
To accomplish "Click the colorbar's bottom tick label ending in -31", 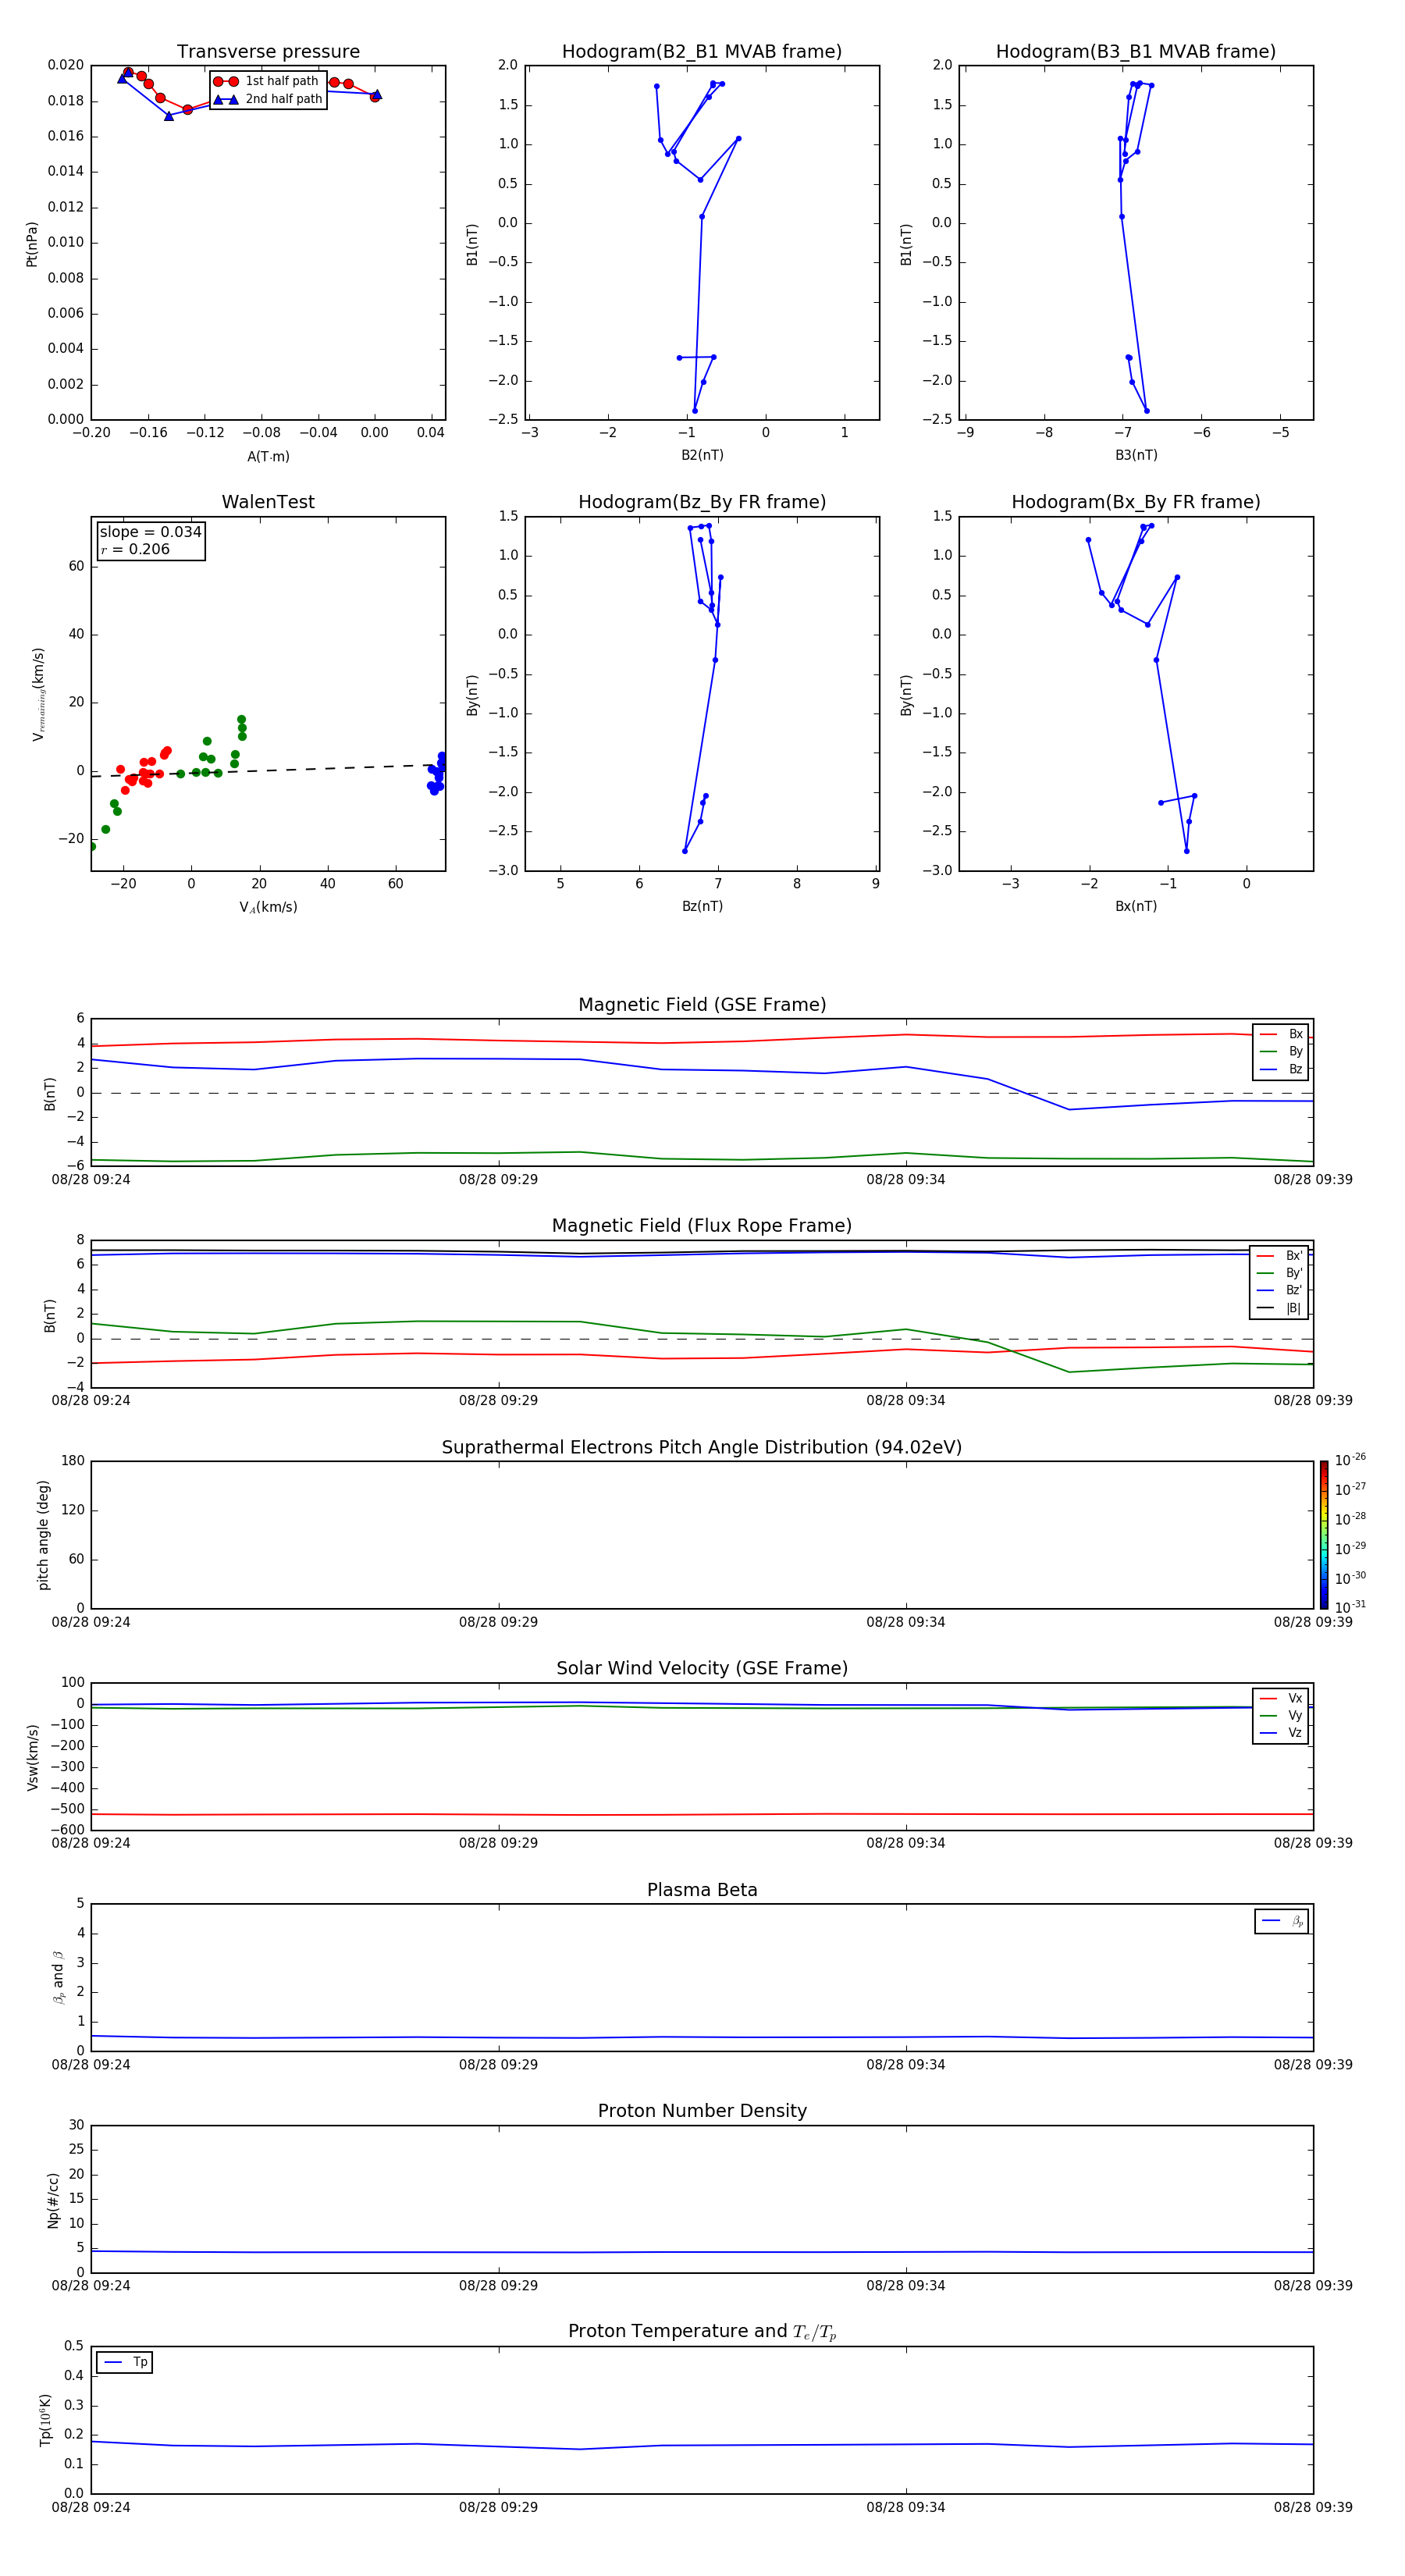I will (x=1350, y=1607).
